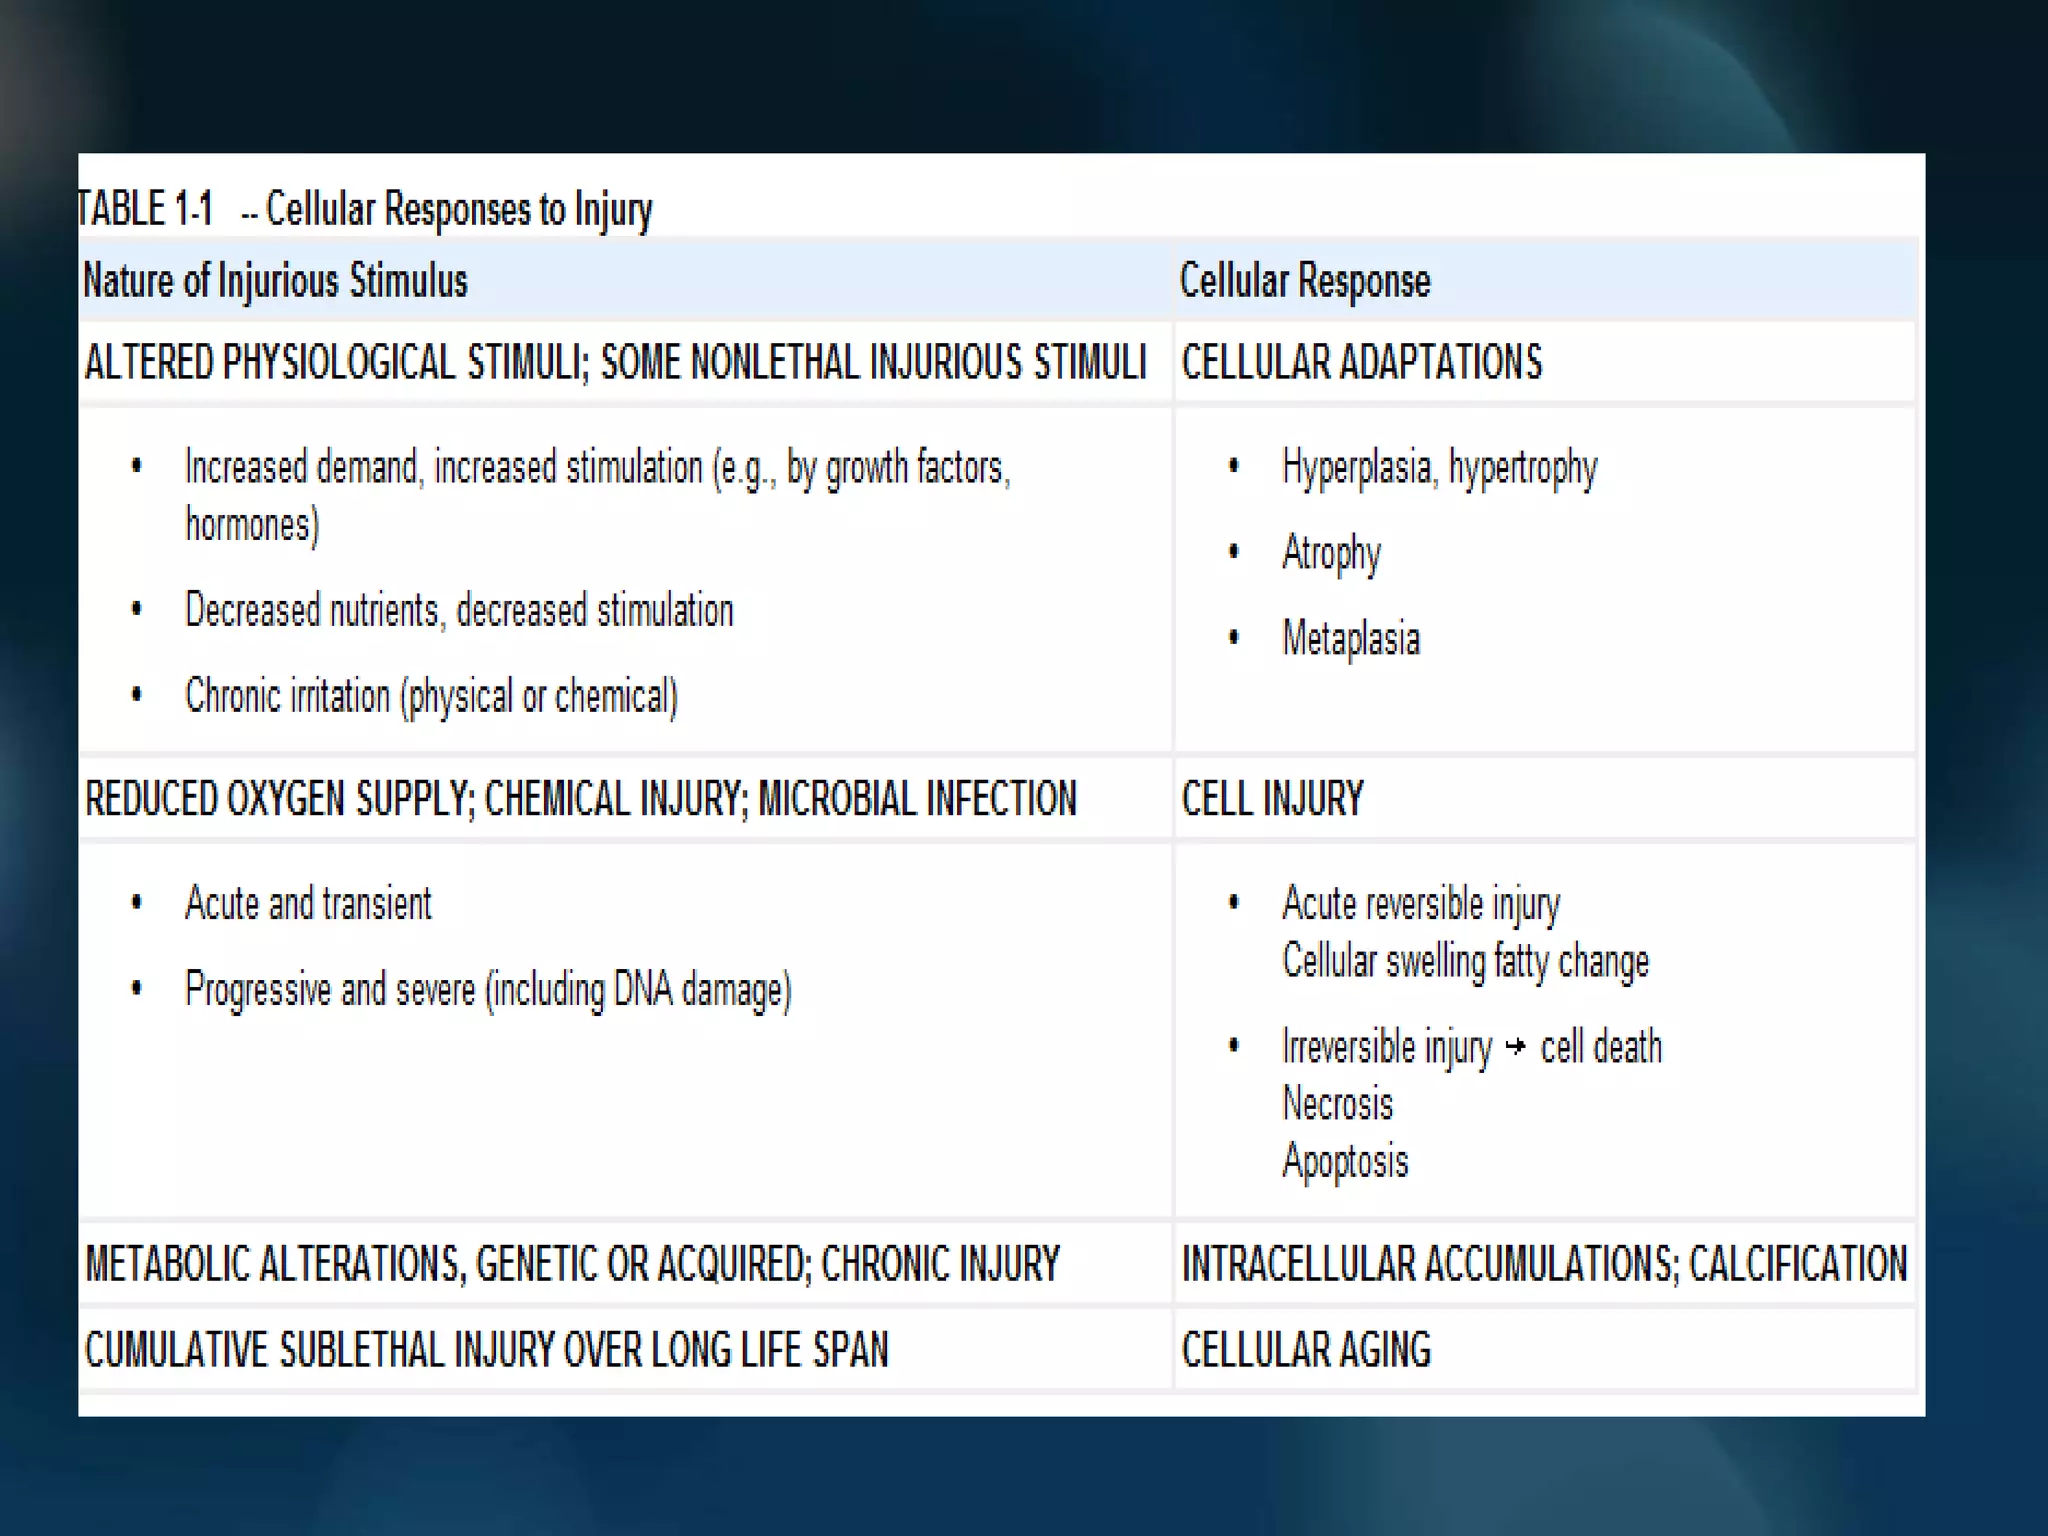Click the 'Nature of Injurious Stimulus' header
The image size is (2048, 1536).
coord(275,281)
